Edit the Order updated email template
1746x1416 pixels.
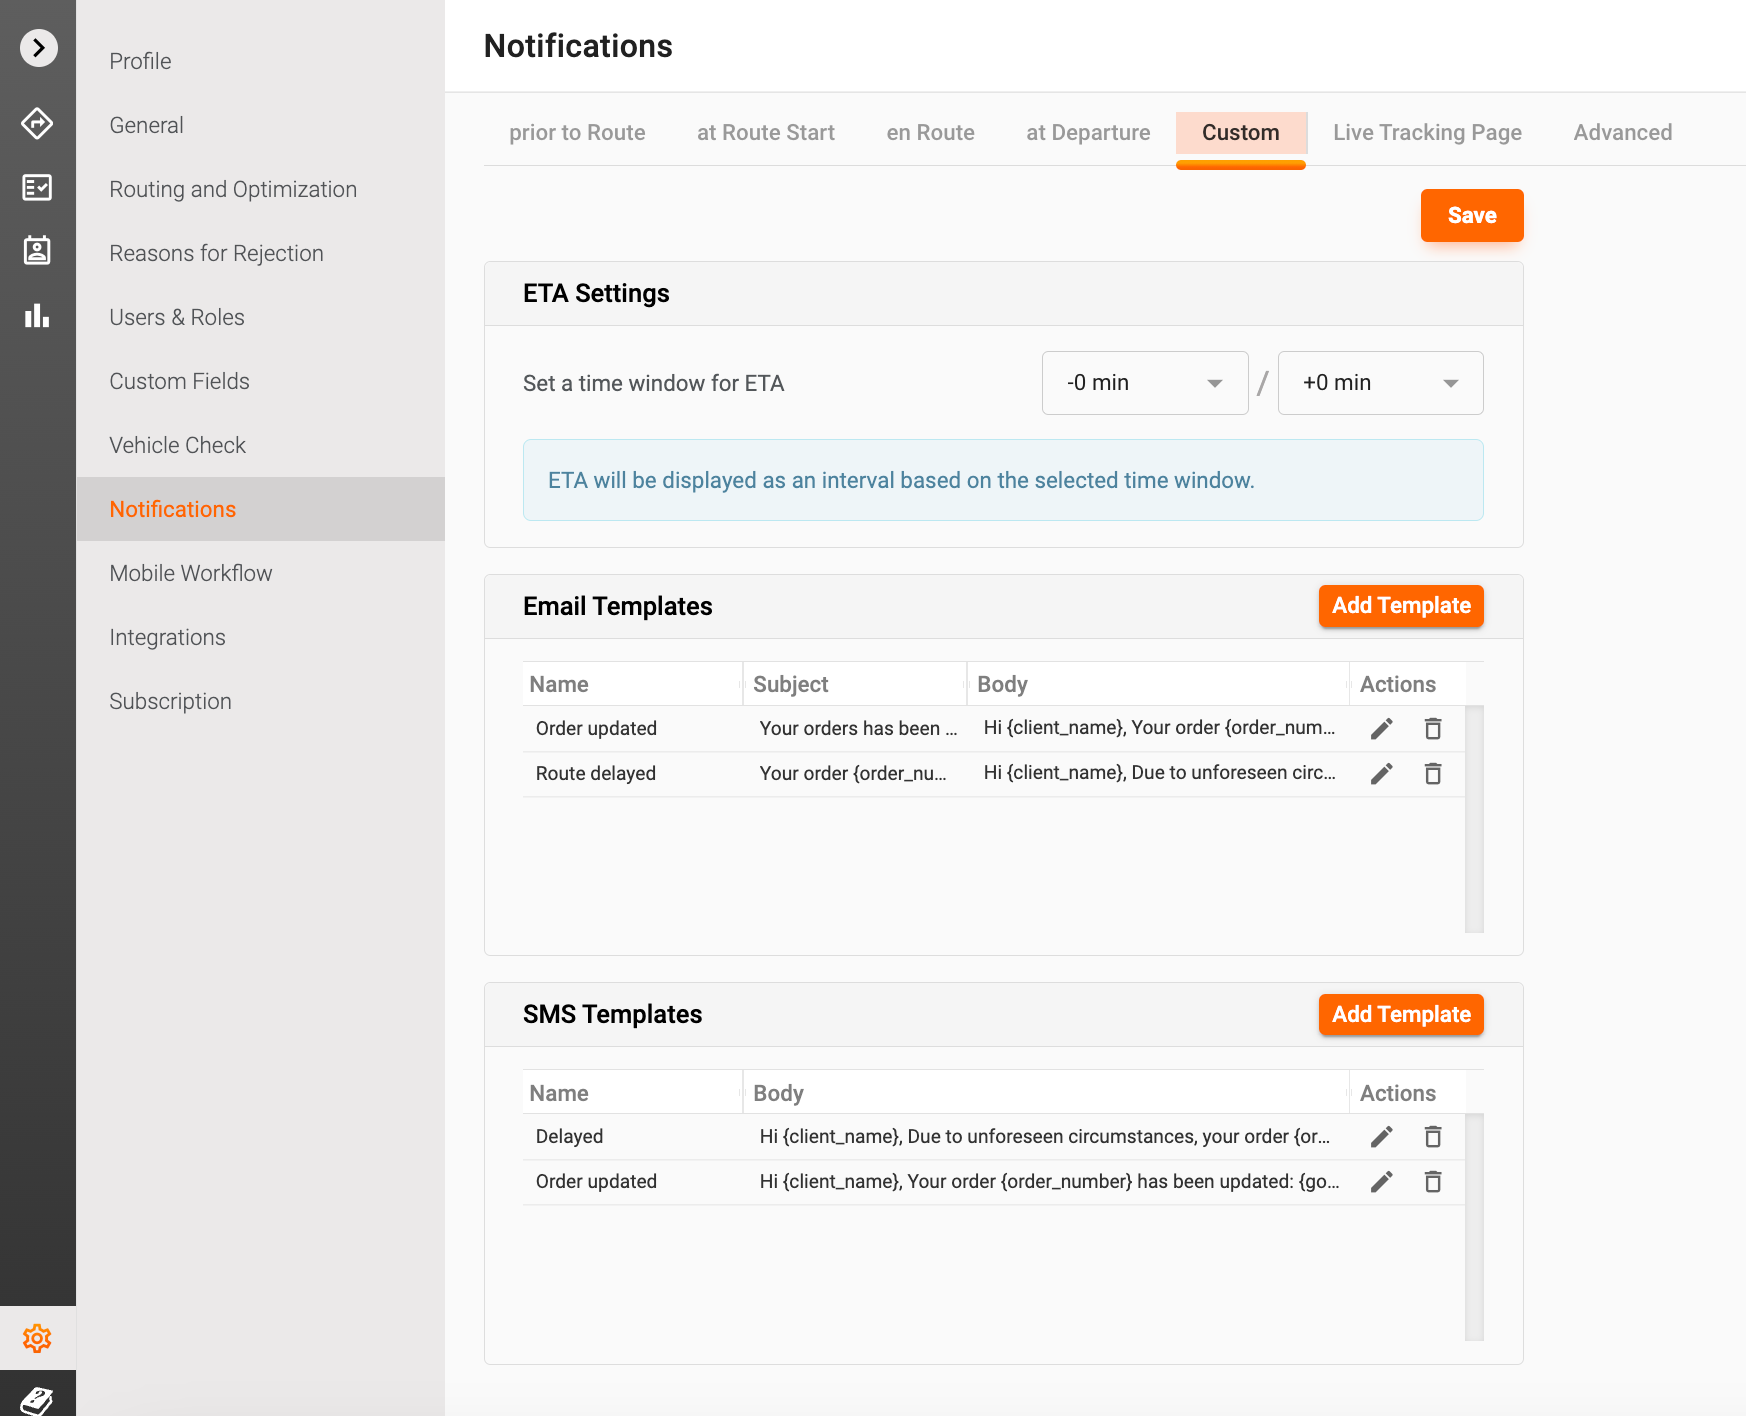[x=1381, y=729]
